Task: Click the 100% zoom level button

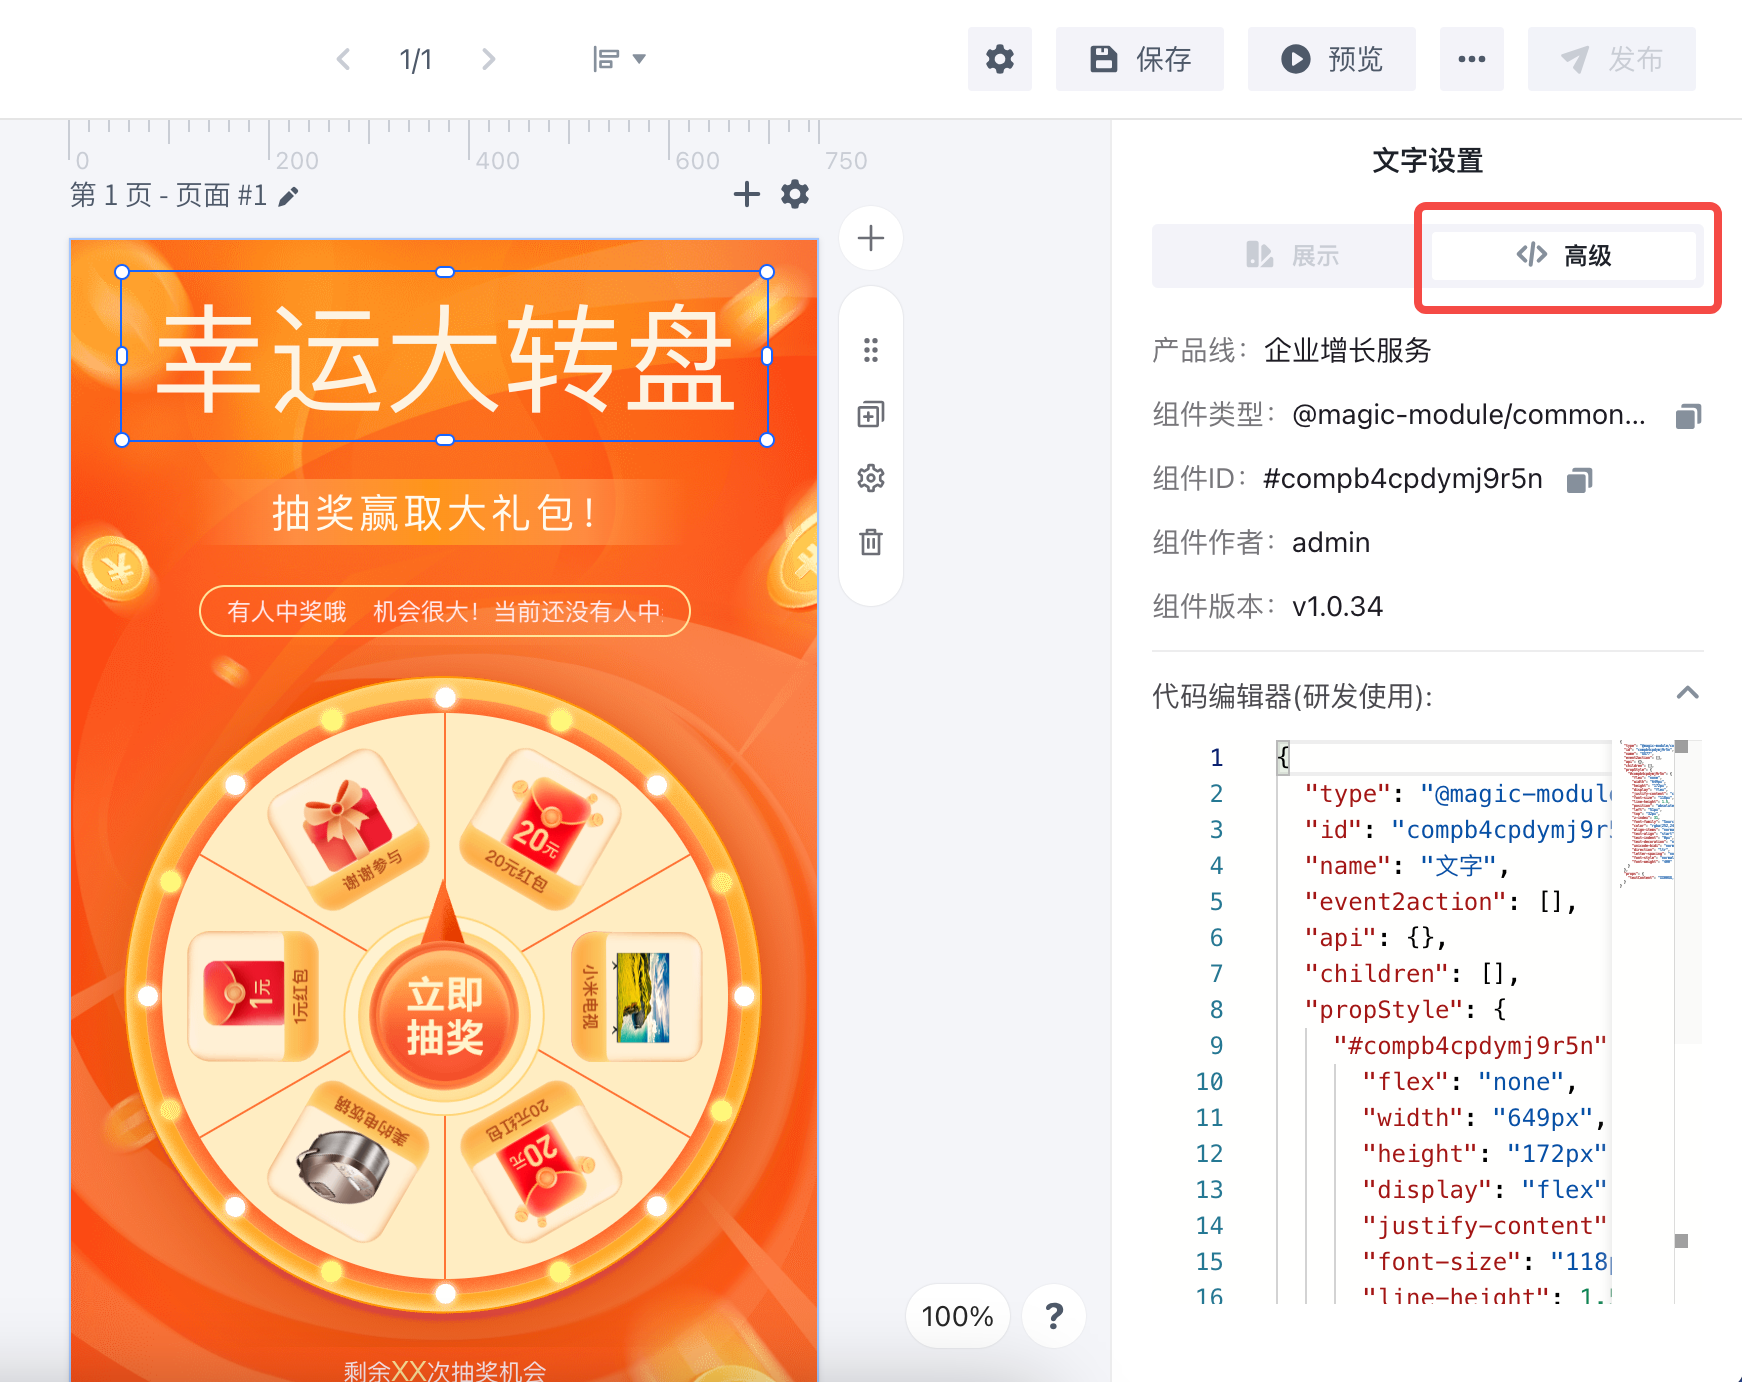Action: tap(957, 1316)
